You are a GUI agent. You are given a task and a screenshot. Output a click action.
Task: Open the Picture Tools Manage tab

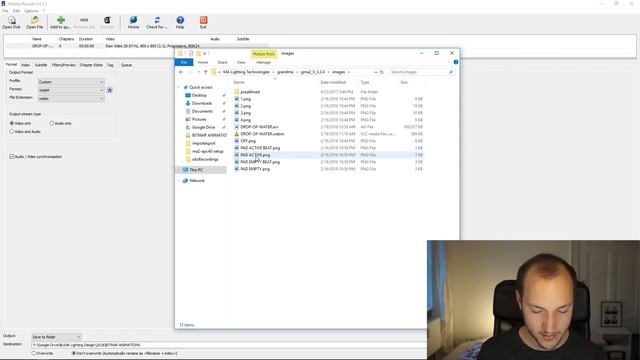coord(264,62)
